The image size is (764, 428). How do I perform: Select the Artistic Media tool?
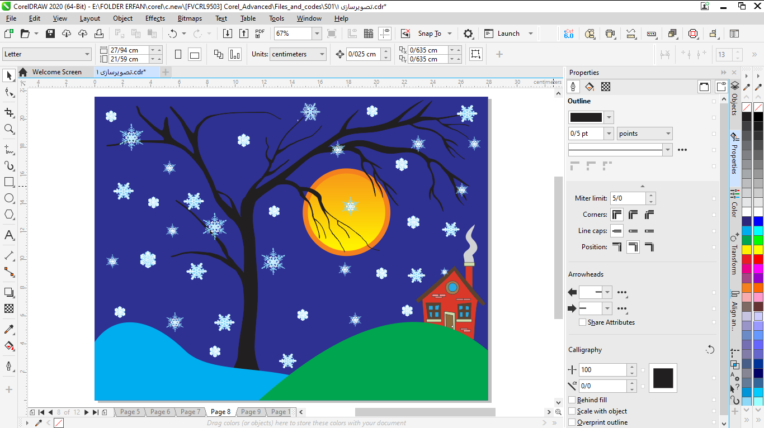point(9,166)
